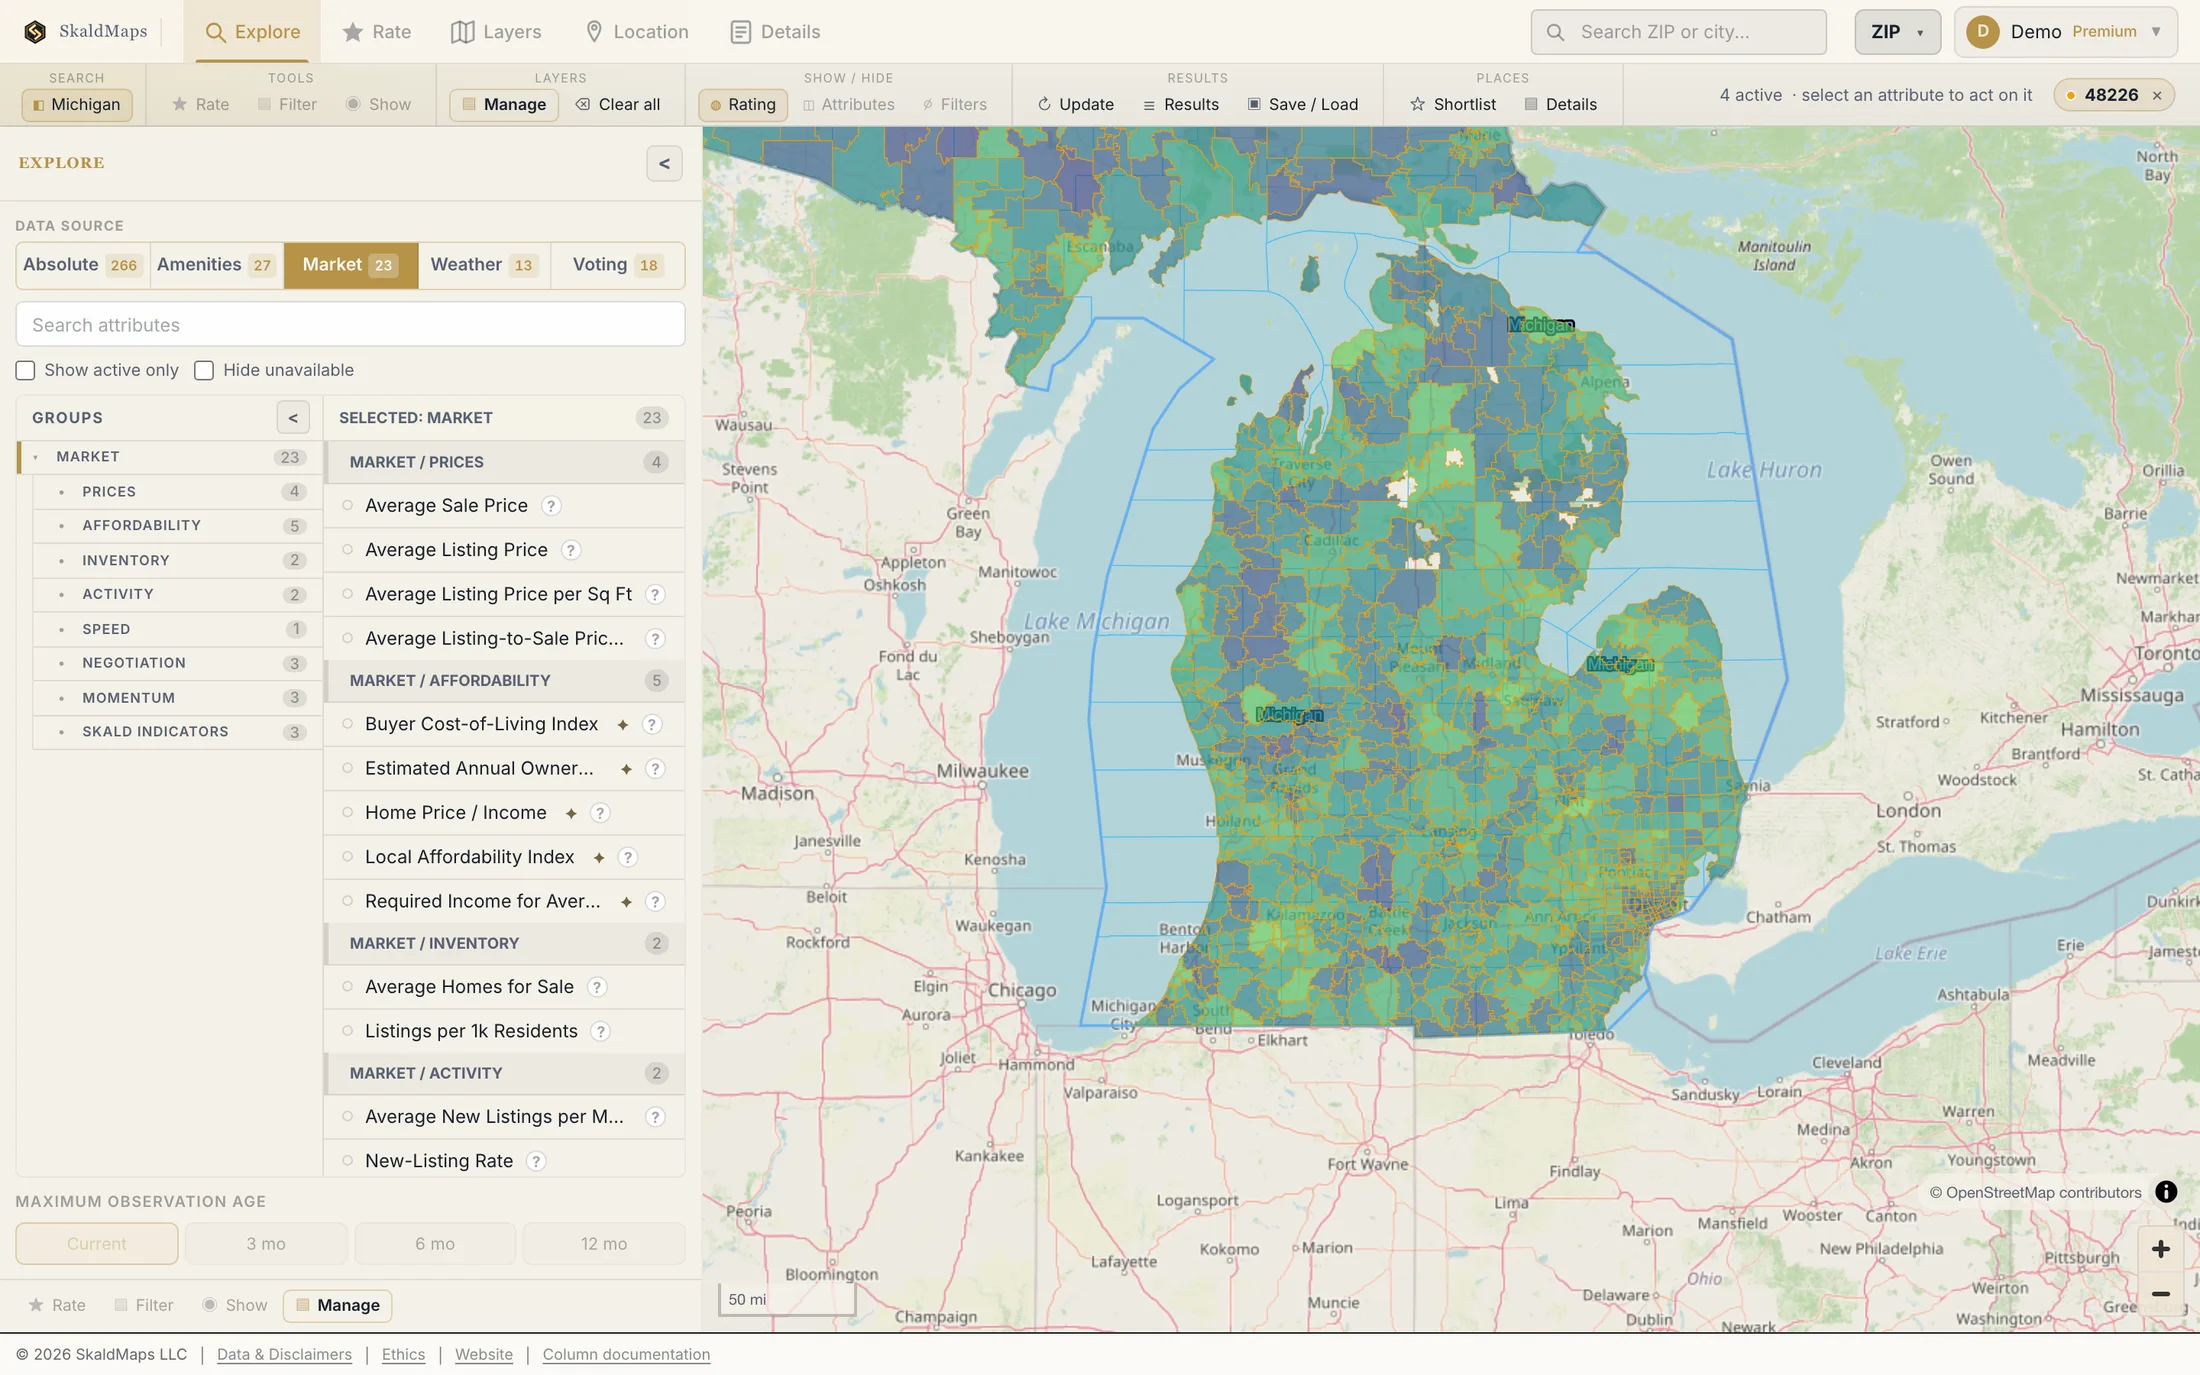
Task: Show map attribution info icon
Action: pos(2166,1192)
